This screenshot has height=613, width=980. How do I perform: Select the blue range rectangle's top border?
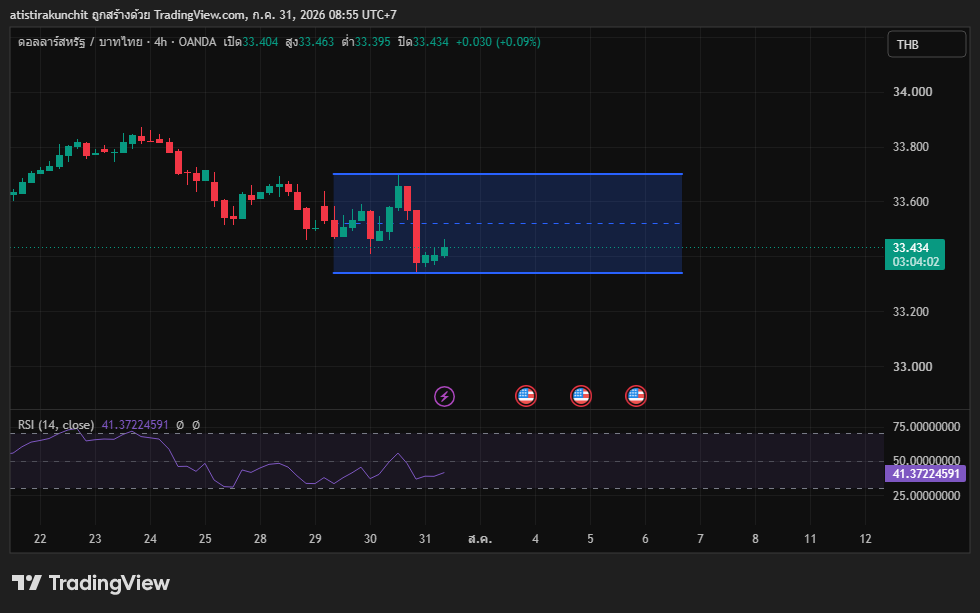point(508,174)
